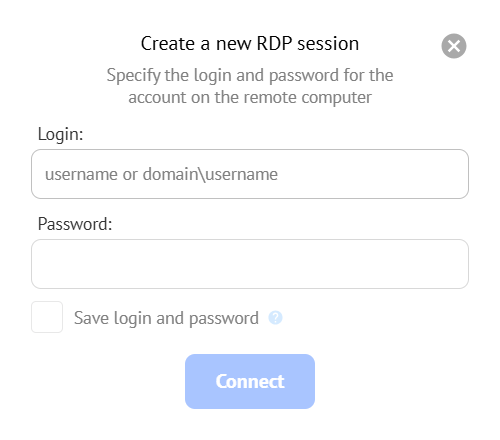Click the 'Save login and password' label text

(166, 318)
